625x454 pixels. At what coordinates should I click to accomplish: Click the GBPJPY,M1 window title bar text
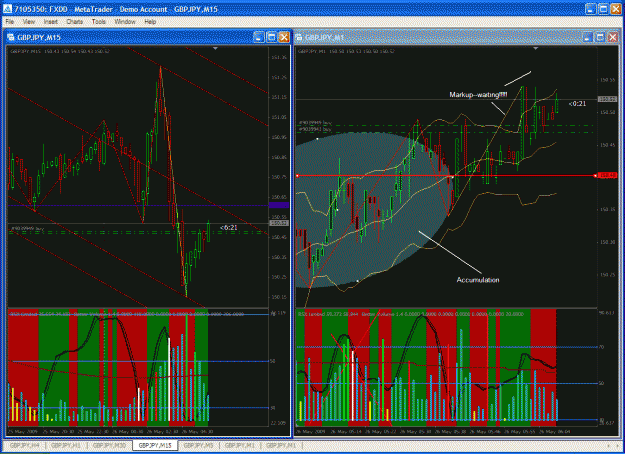click(x=324, y=37)
